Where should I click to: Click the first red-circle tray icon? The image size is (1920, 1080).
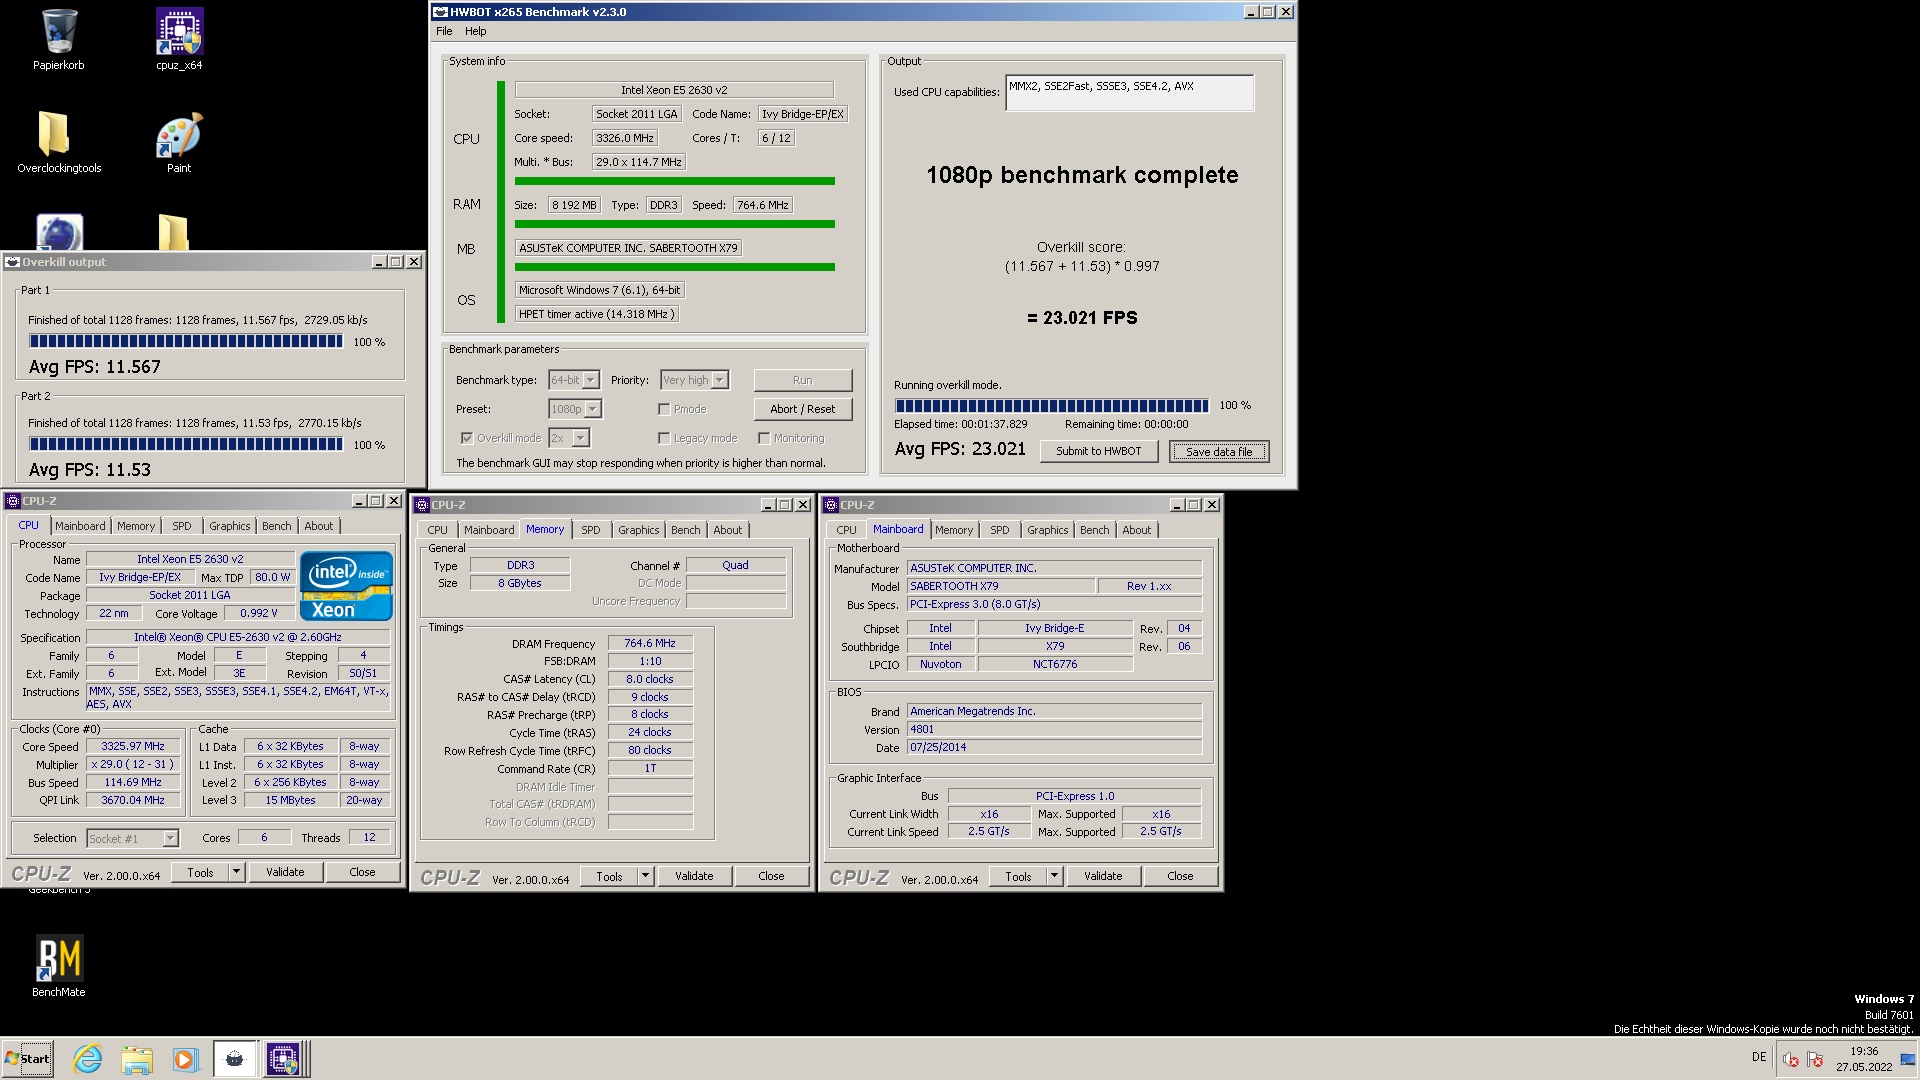(1790, 1059)
